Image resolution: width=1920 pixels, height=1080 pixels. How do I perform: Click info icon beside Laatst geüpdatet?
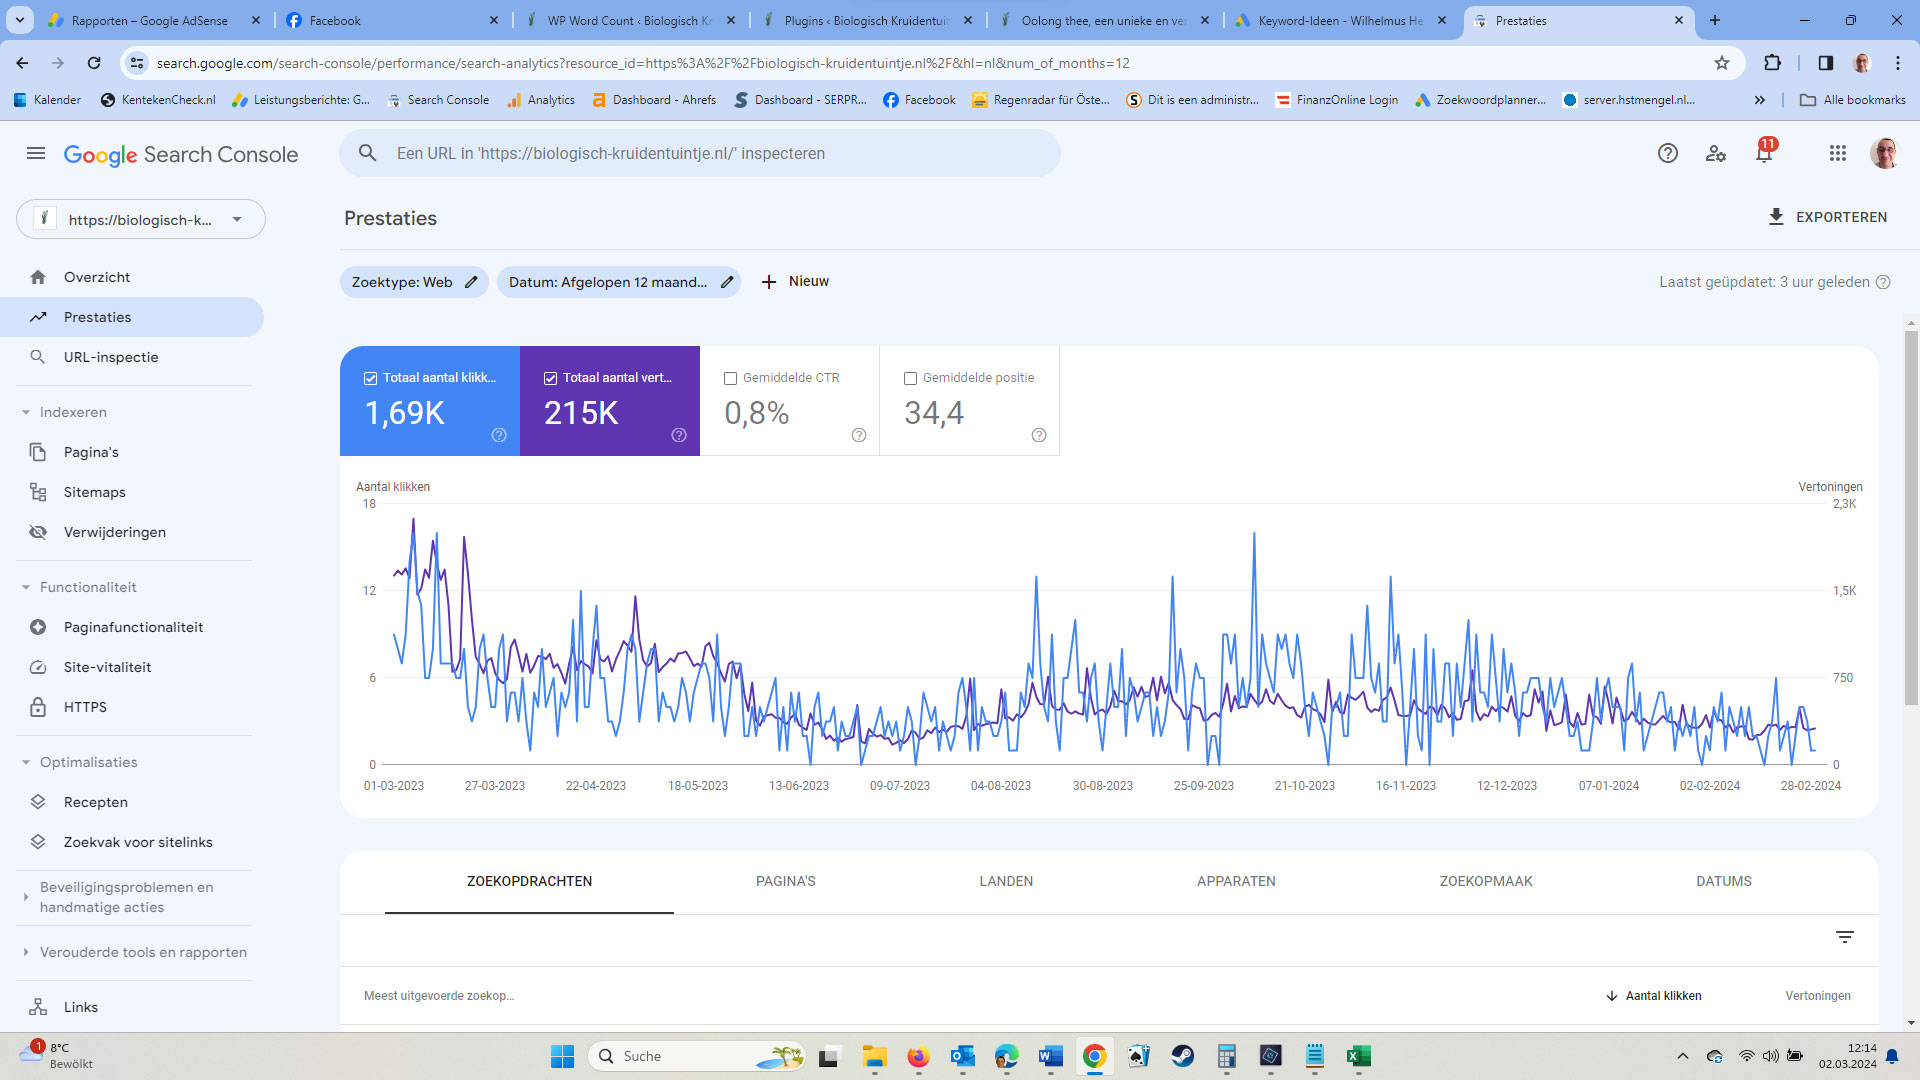(x=1883, y=282)
